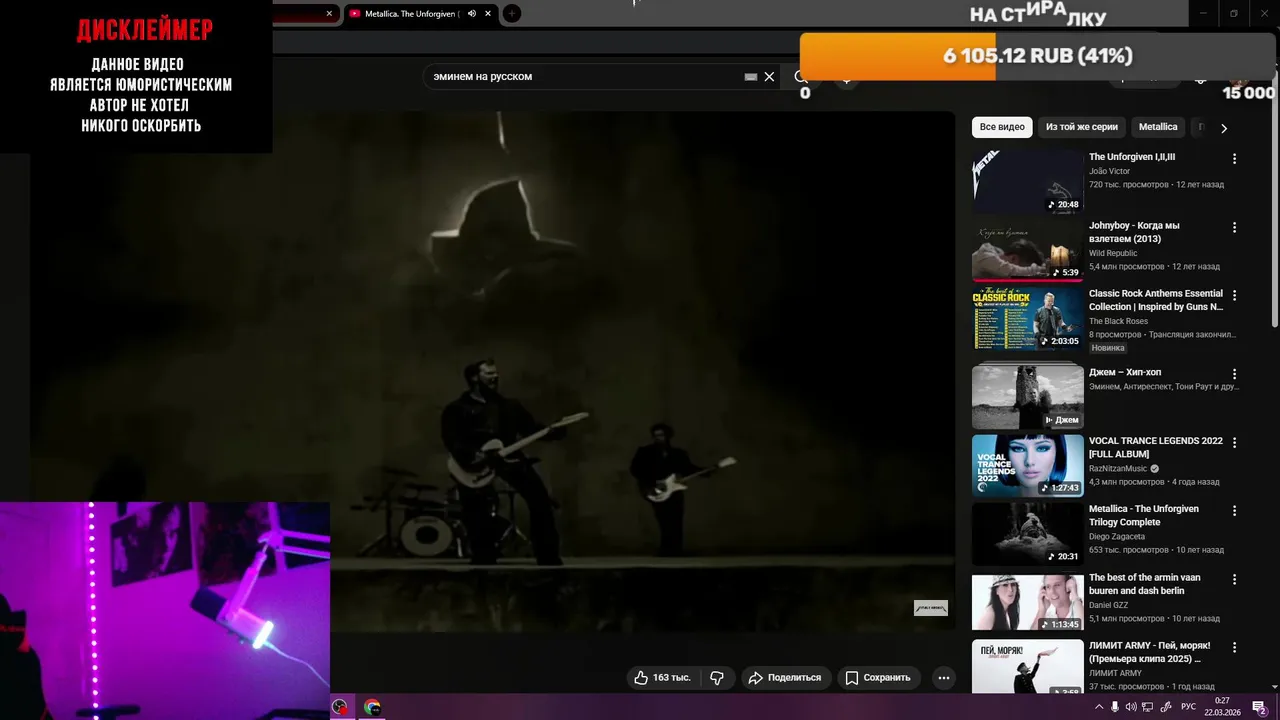Go to the RazNitzanMusic channel
Image resolution: width=1280 pixels, height=720 pixels.
1118,468
